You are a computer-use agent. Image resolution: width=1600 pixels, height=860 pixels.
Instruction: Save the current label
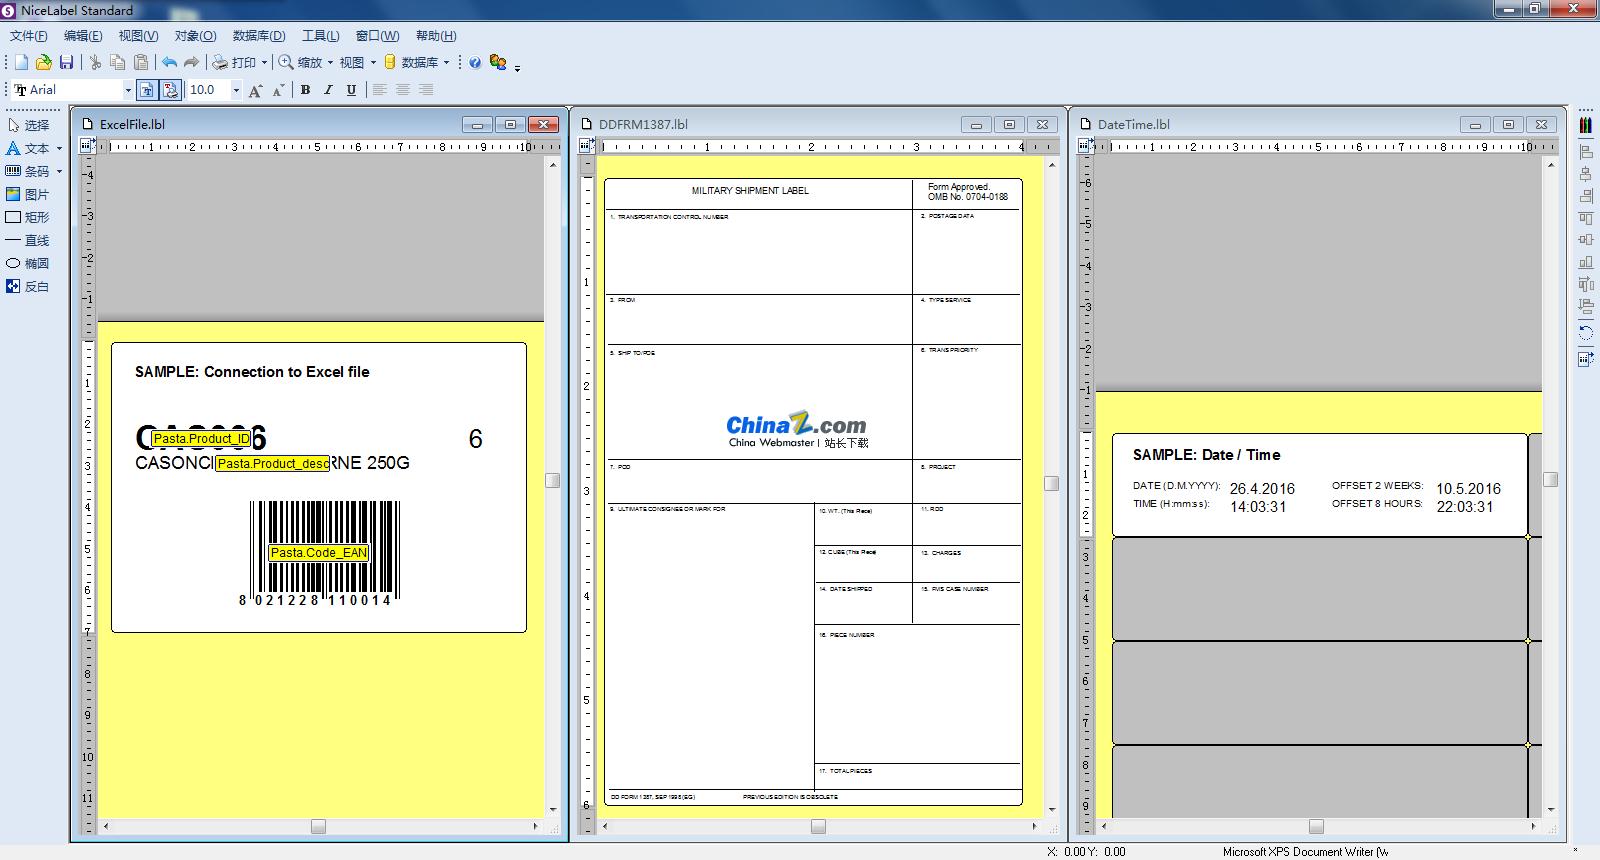click(x=66, y=62)
